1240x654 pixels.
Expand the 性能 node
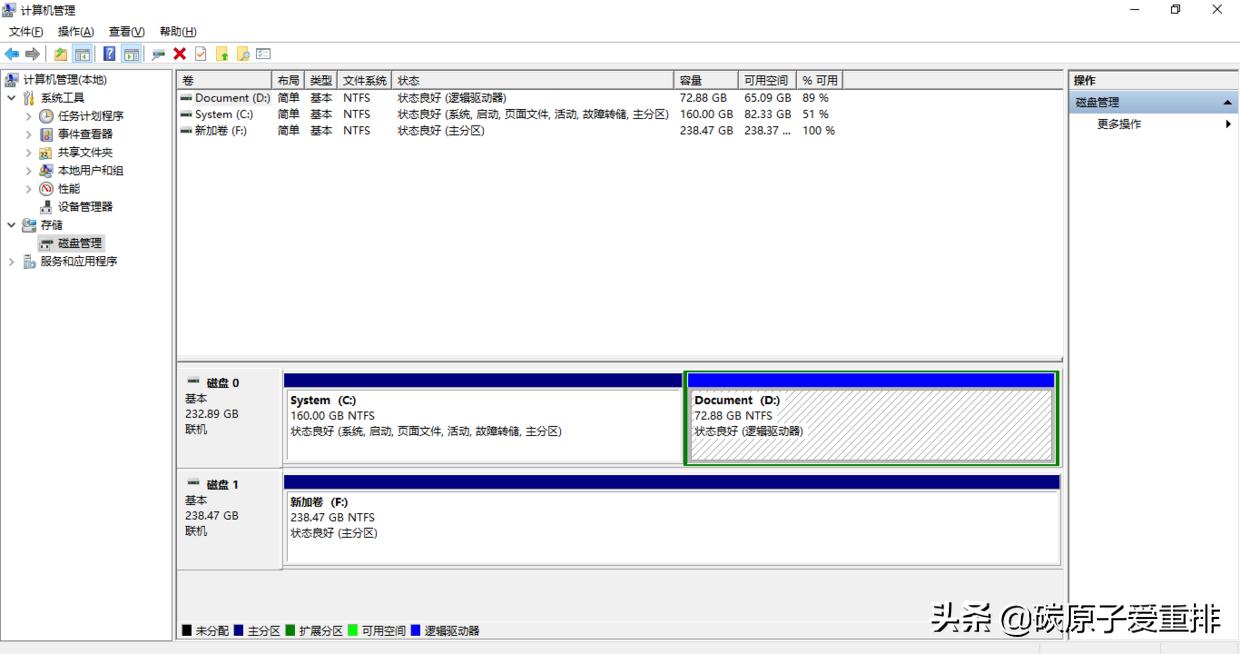29,189
